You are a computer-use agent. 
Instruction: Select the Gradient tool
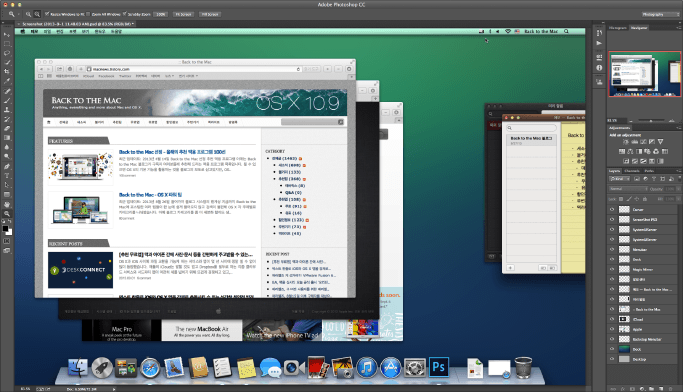pyautogui.click(x=7, y=138)
